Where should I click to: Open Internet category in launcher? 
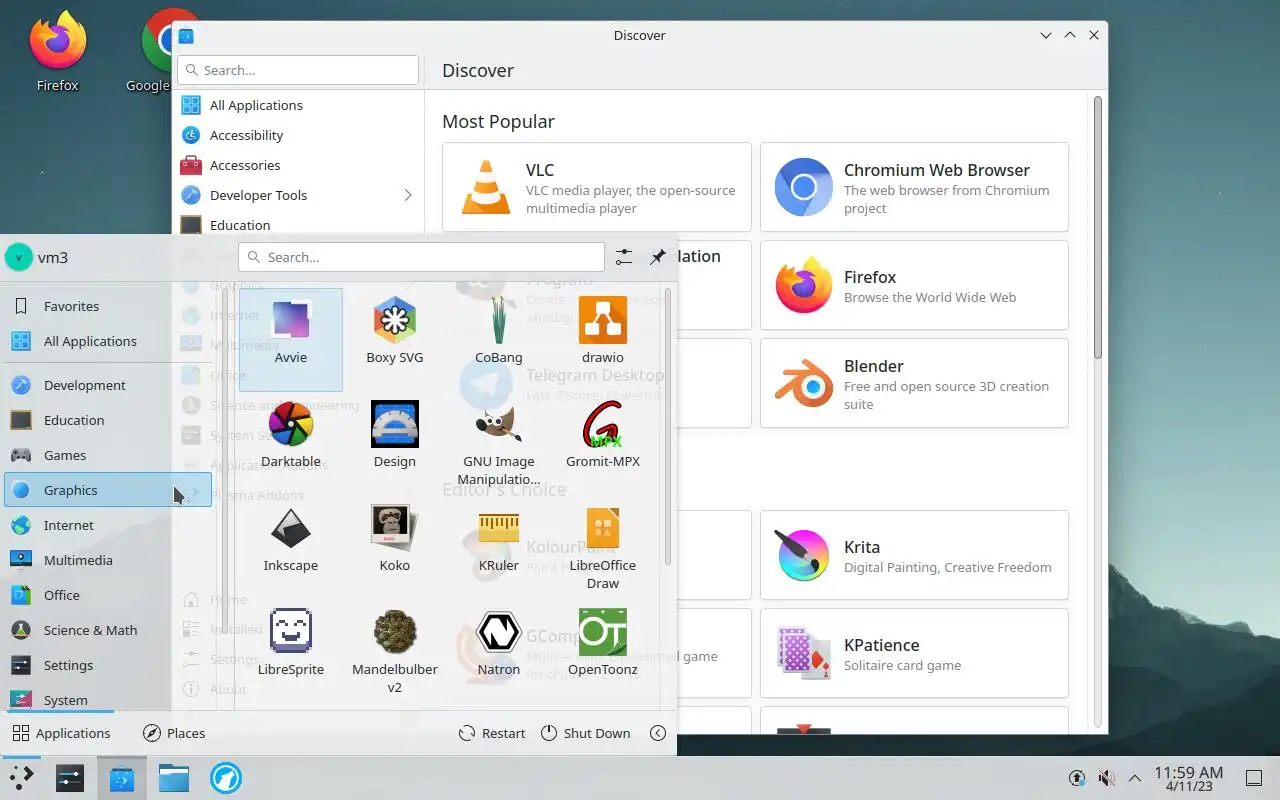pyautogui.click(x=108, y=525)
